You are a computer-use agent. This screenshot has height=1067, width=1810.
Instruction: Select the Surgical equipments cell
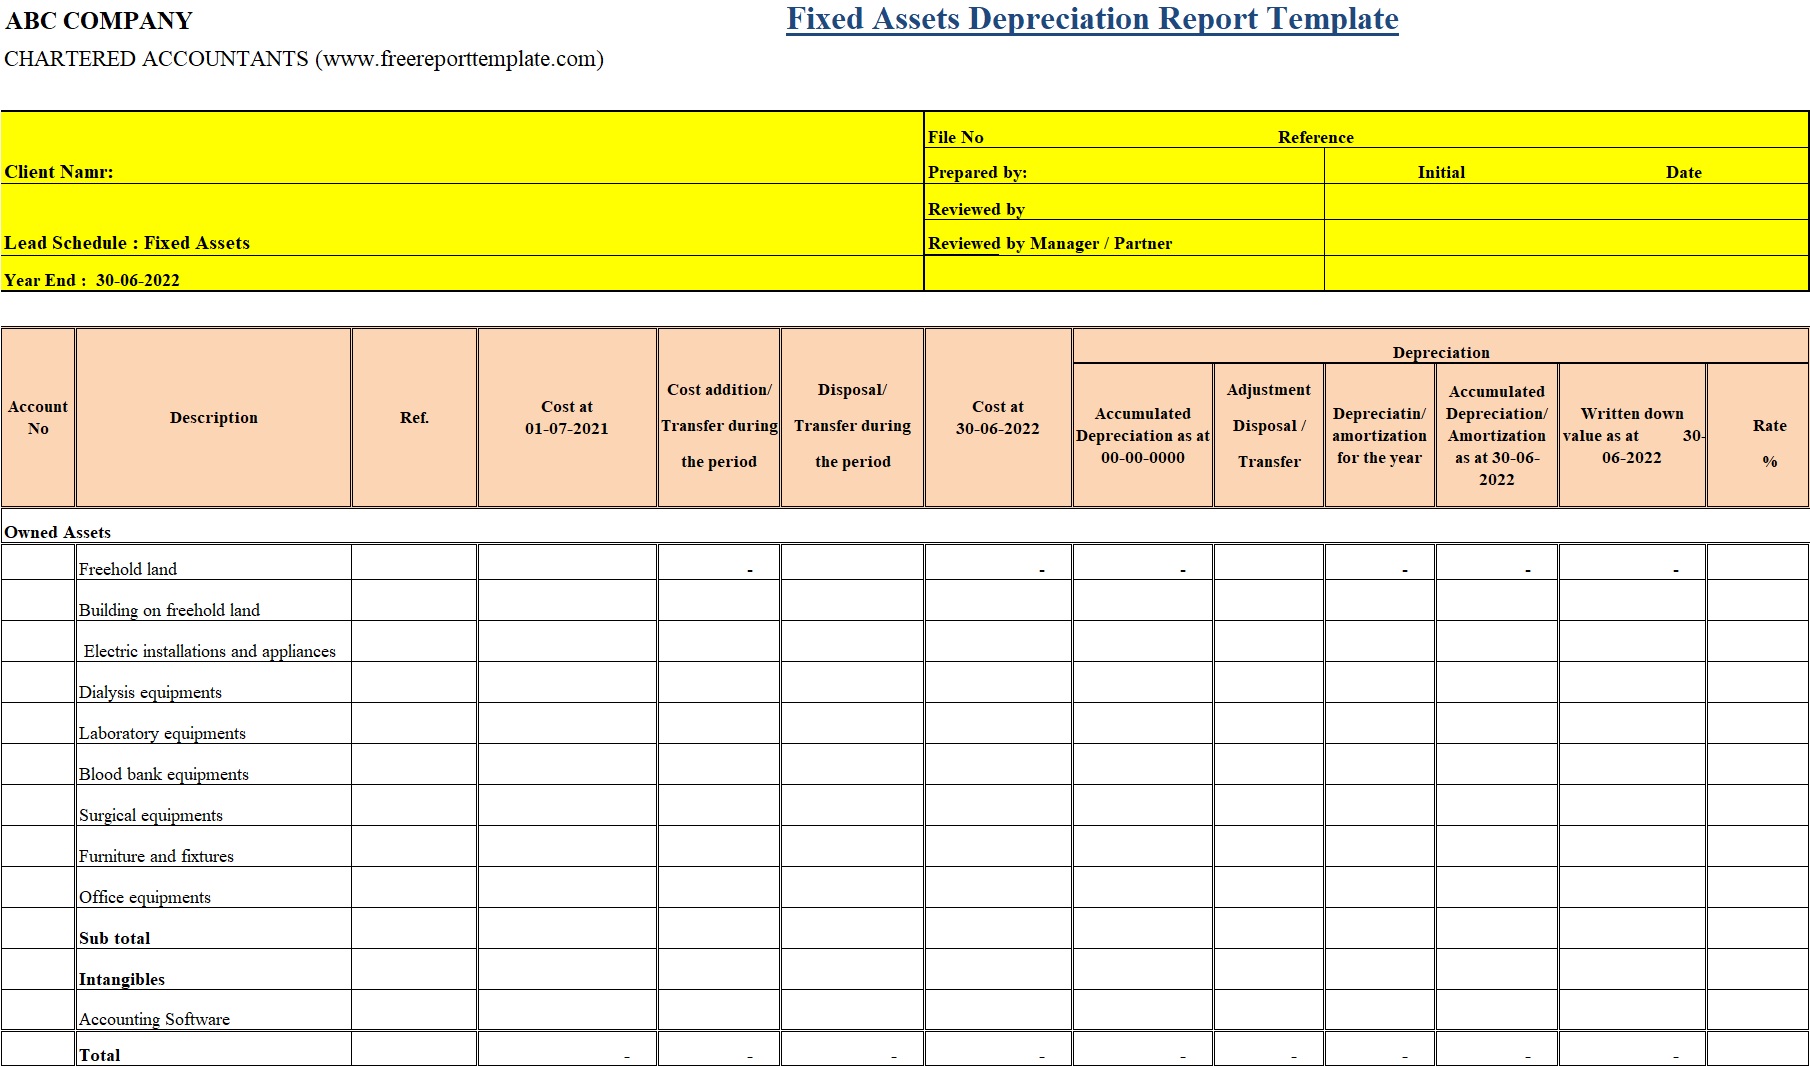(x=214, y=805)
